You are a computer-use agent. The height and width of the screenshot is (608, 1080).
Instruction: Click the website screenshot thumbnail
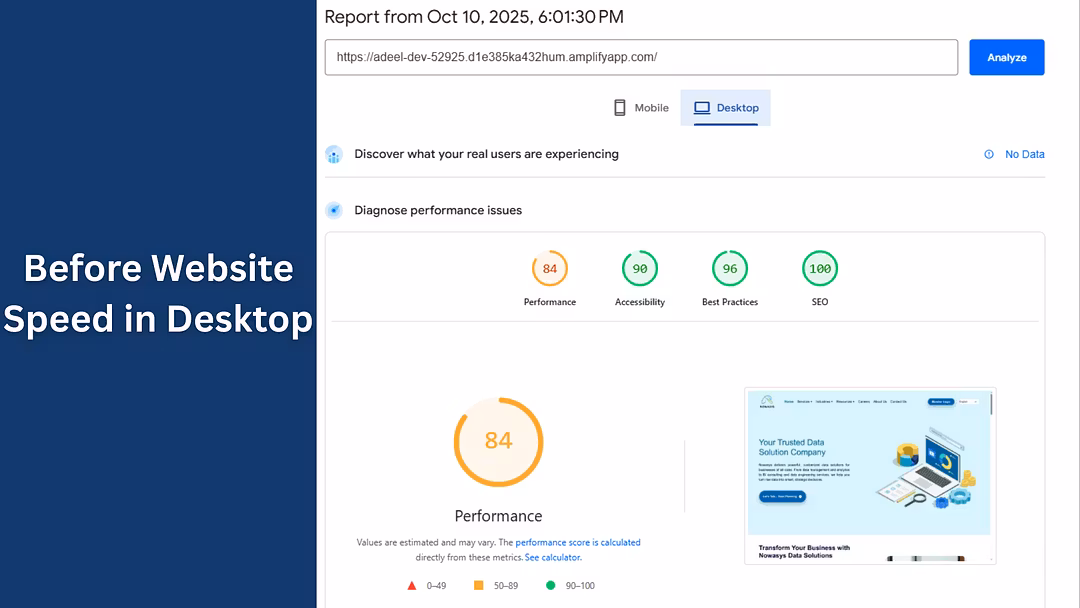tap(869, 475)
